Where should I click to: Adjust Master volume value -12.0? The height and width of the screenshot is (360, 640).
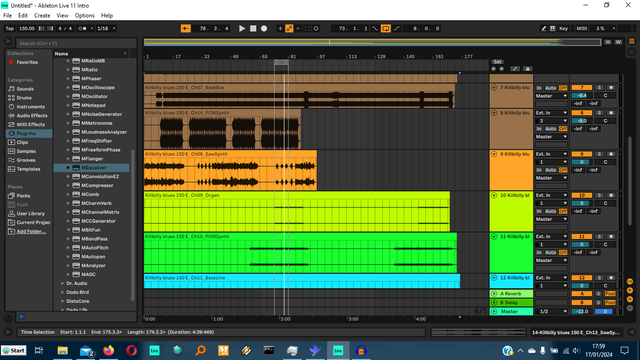click(582, 311)
